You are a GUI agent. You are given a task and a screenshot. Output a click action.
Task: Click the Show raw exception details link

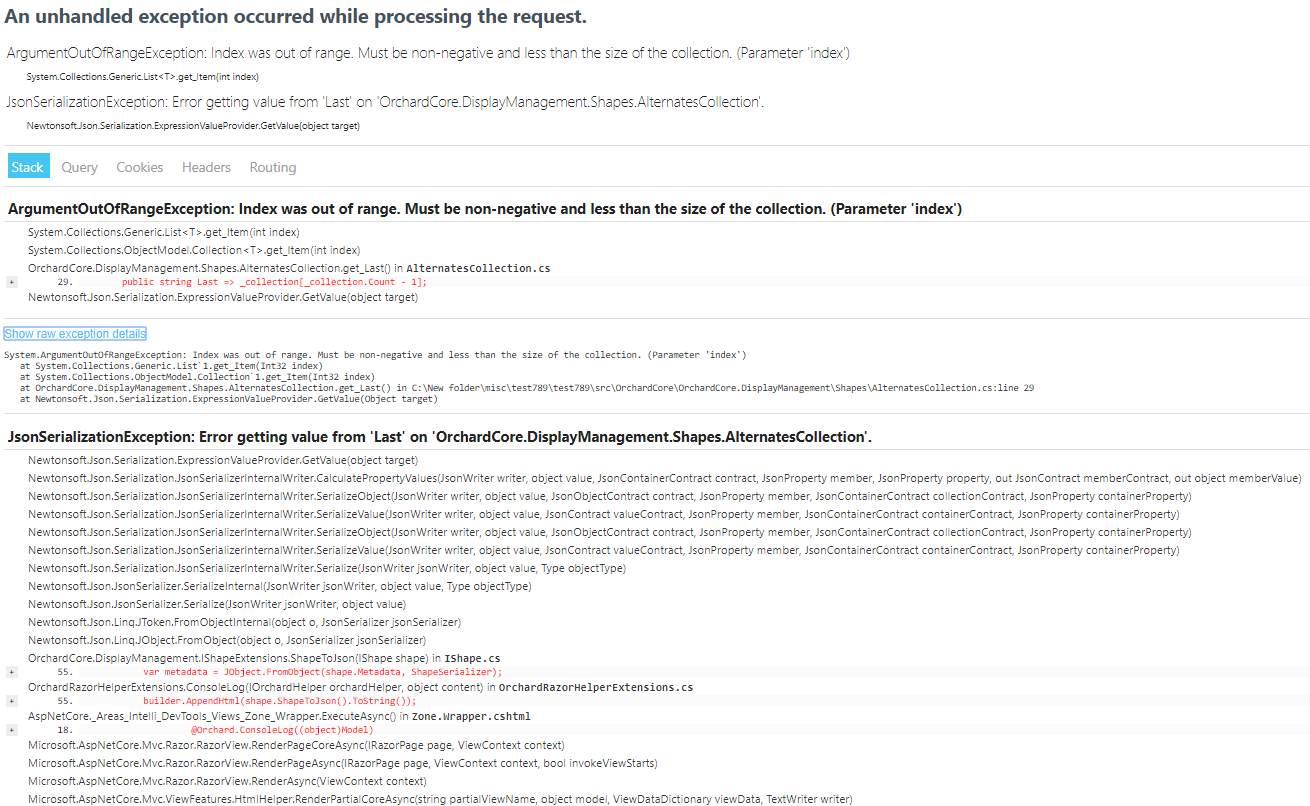pos(74,332)
